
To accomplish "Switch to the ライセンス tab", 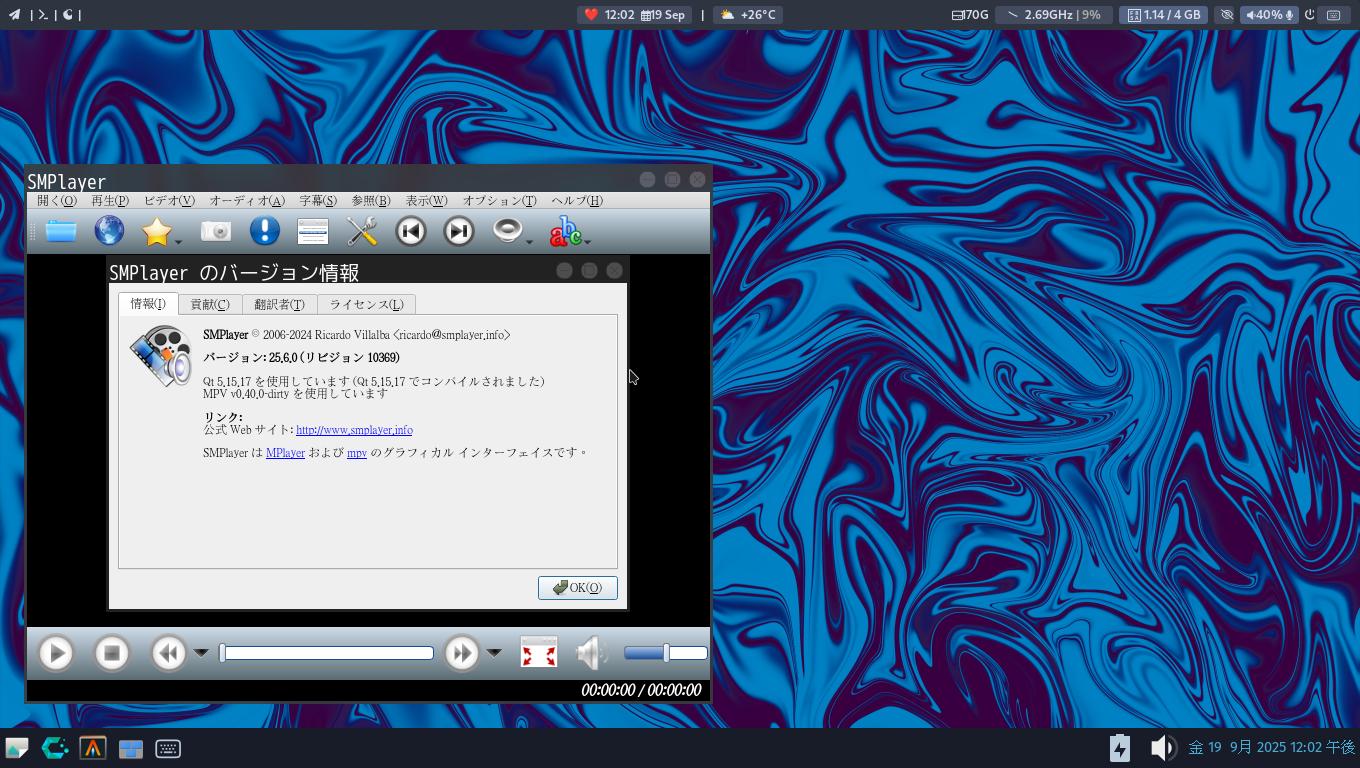I will tap(367, 304).
